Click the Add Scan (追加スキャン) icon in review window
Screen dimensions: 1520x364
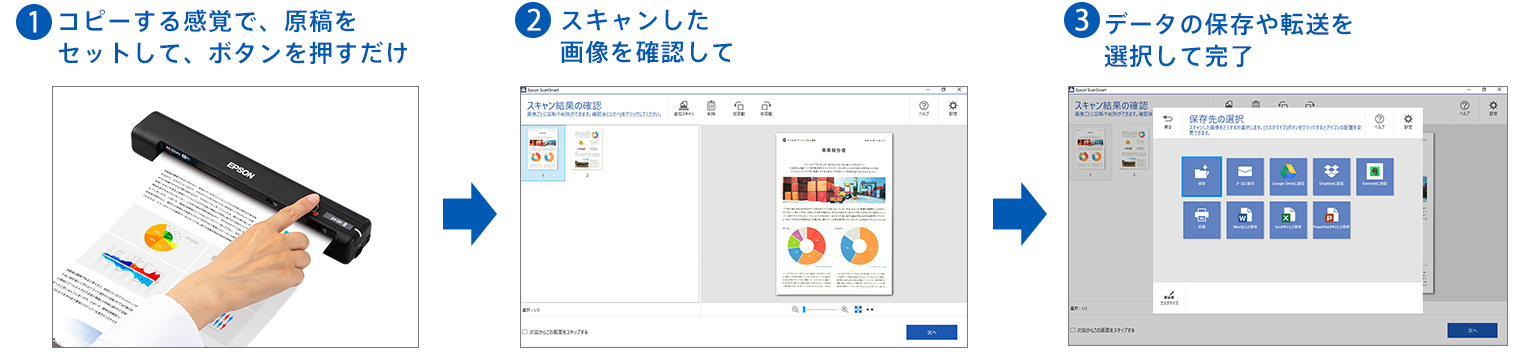pos(684,108)
